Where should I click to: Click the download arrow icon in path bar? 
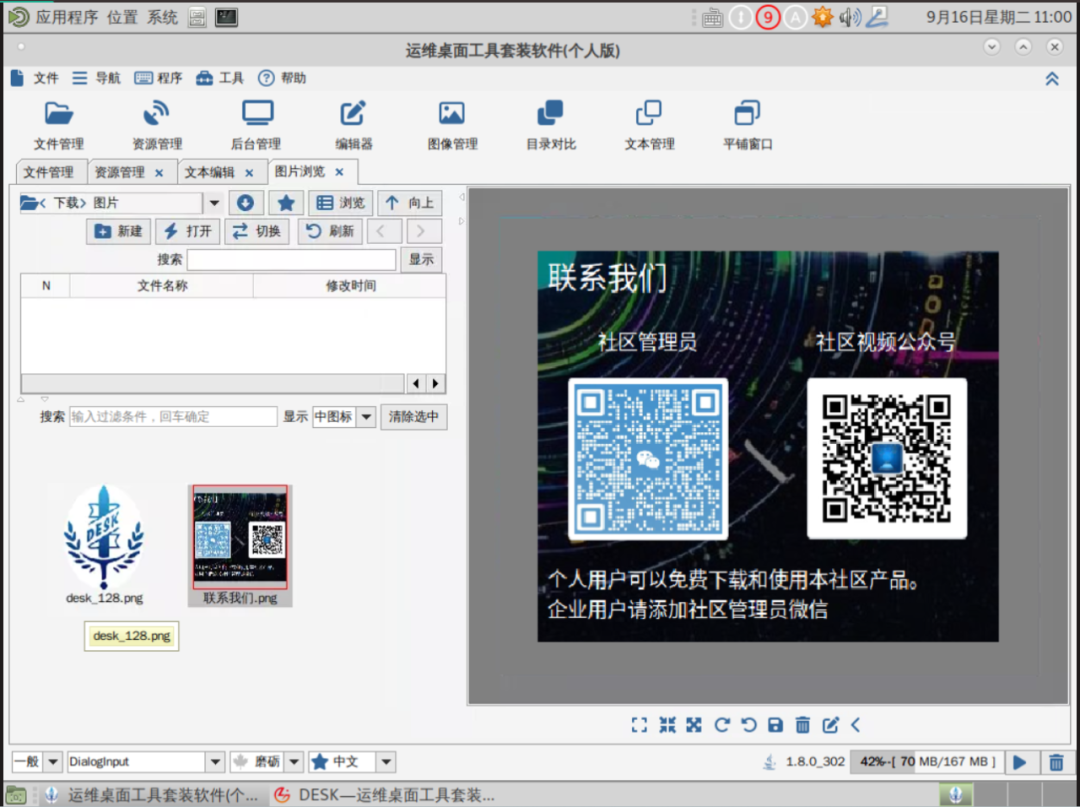[245, 202]
